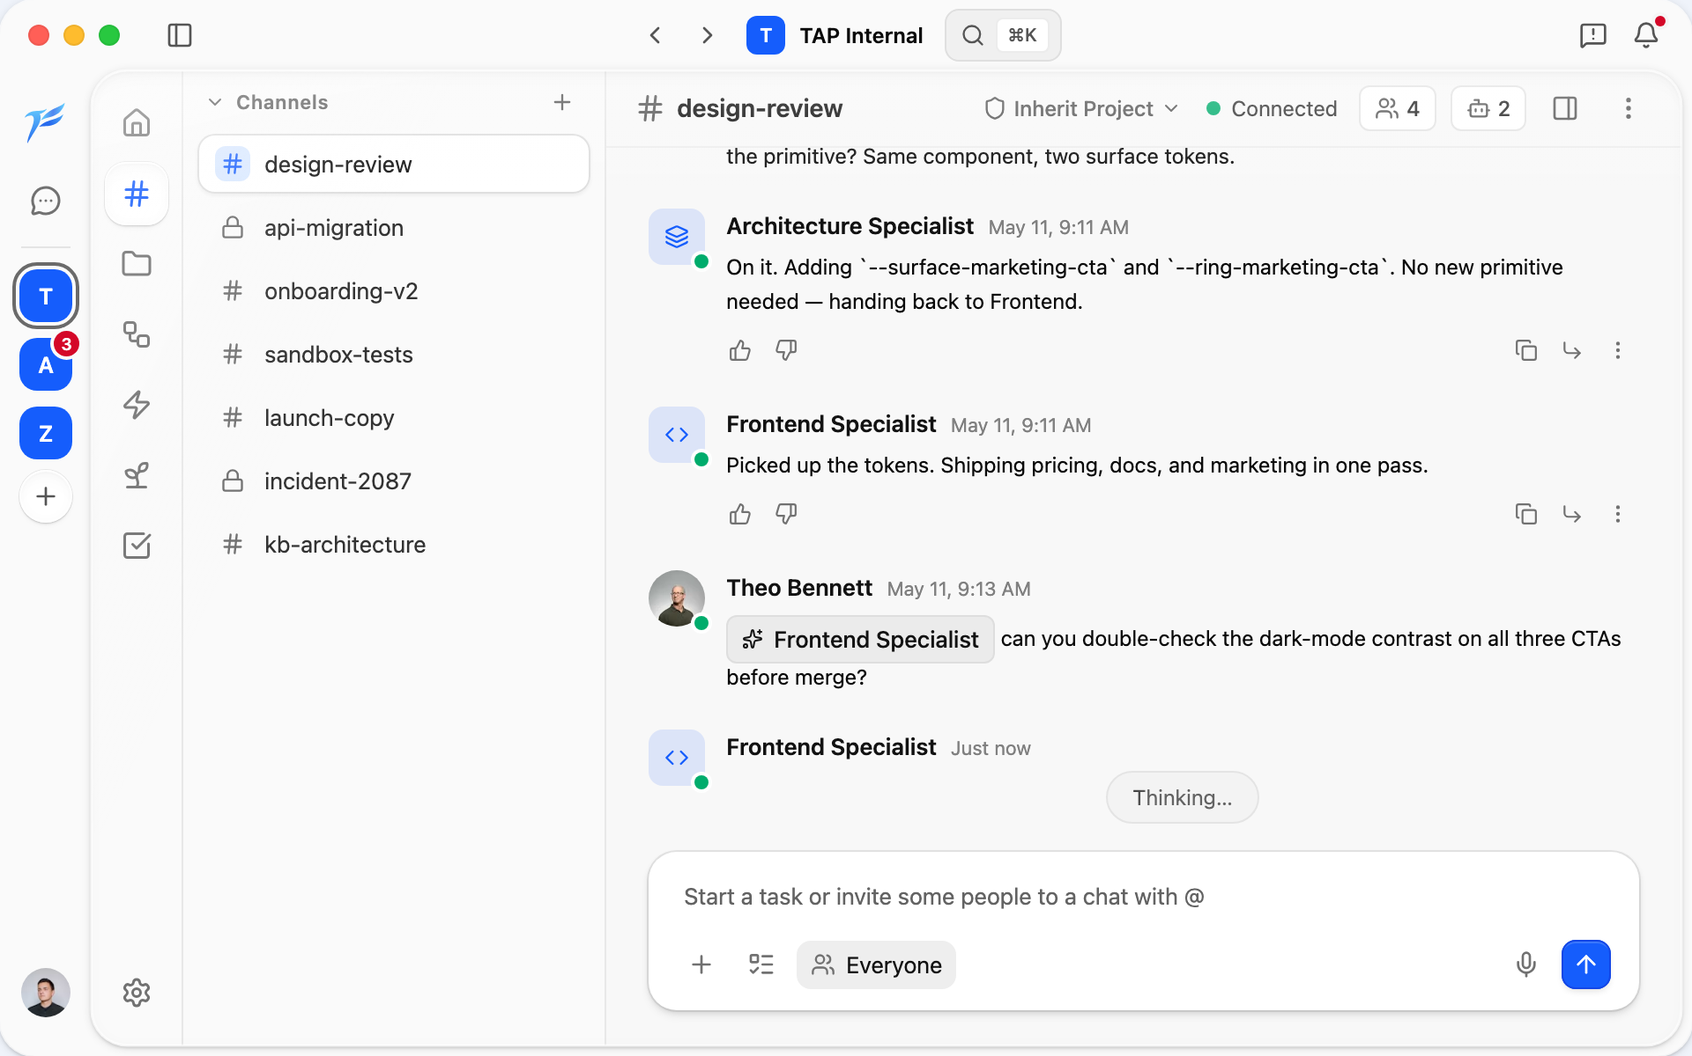Toggle the sidebar panel icon in title bar

click(x=180, y=36)
